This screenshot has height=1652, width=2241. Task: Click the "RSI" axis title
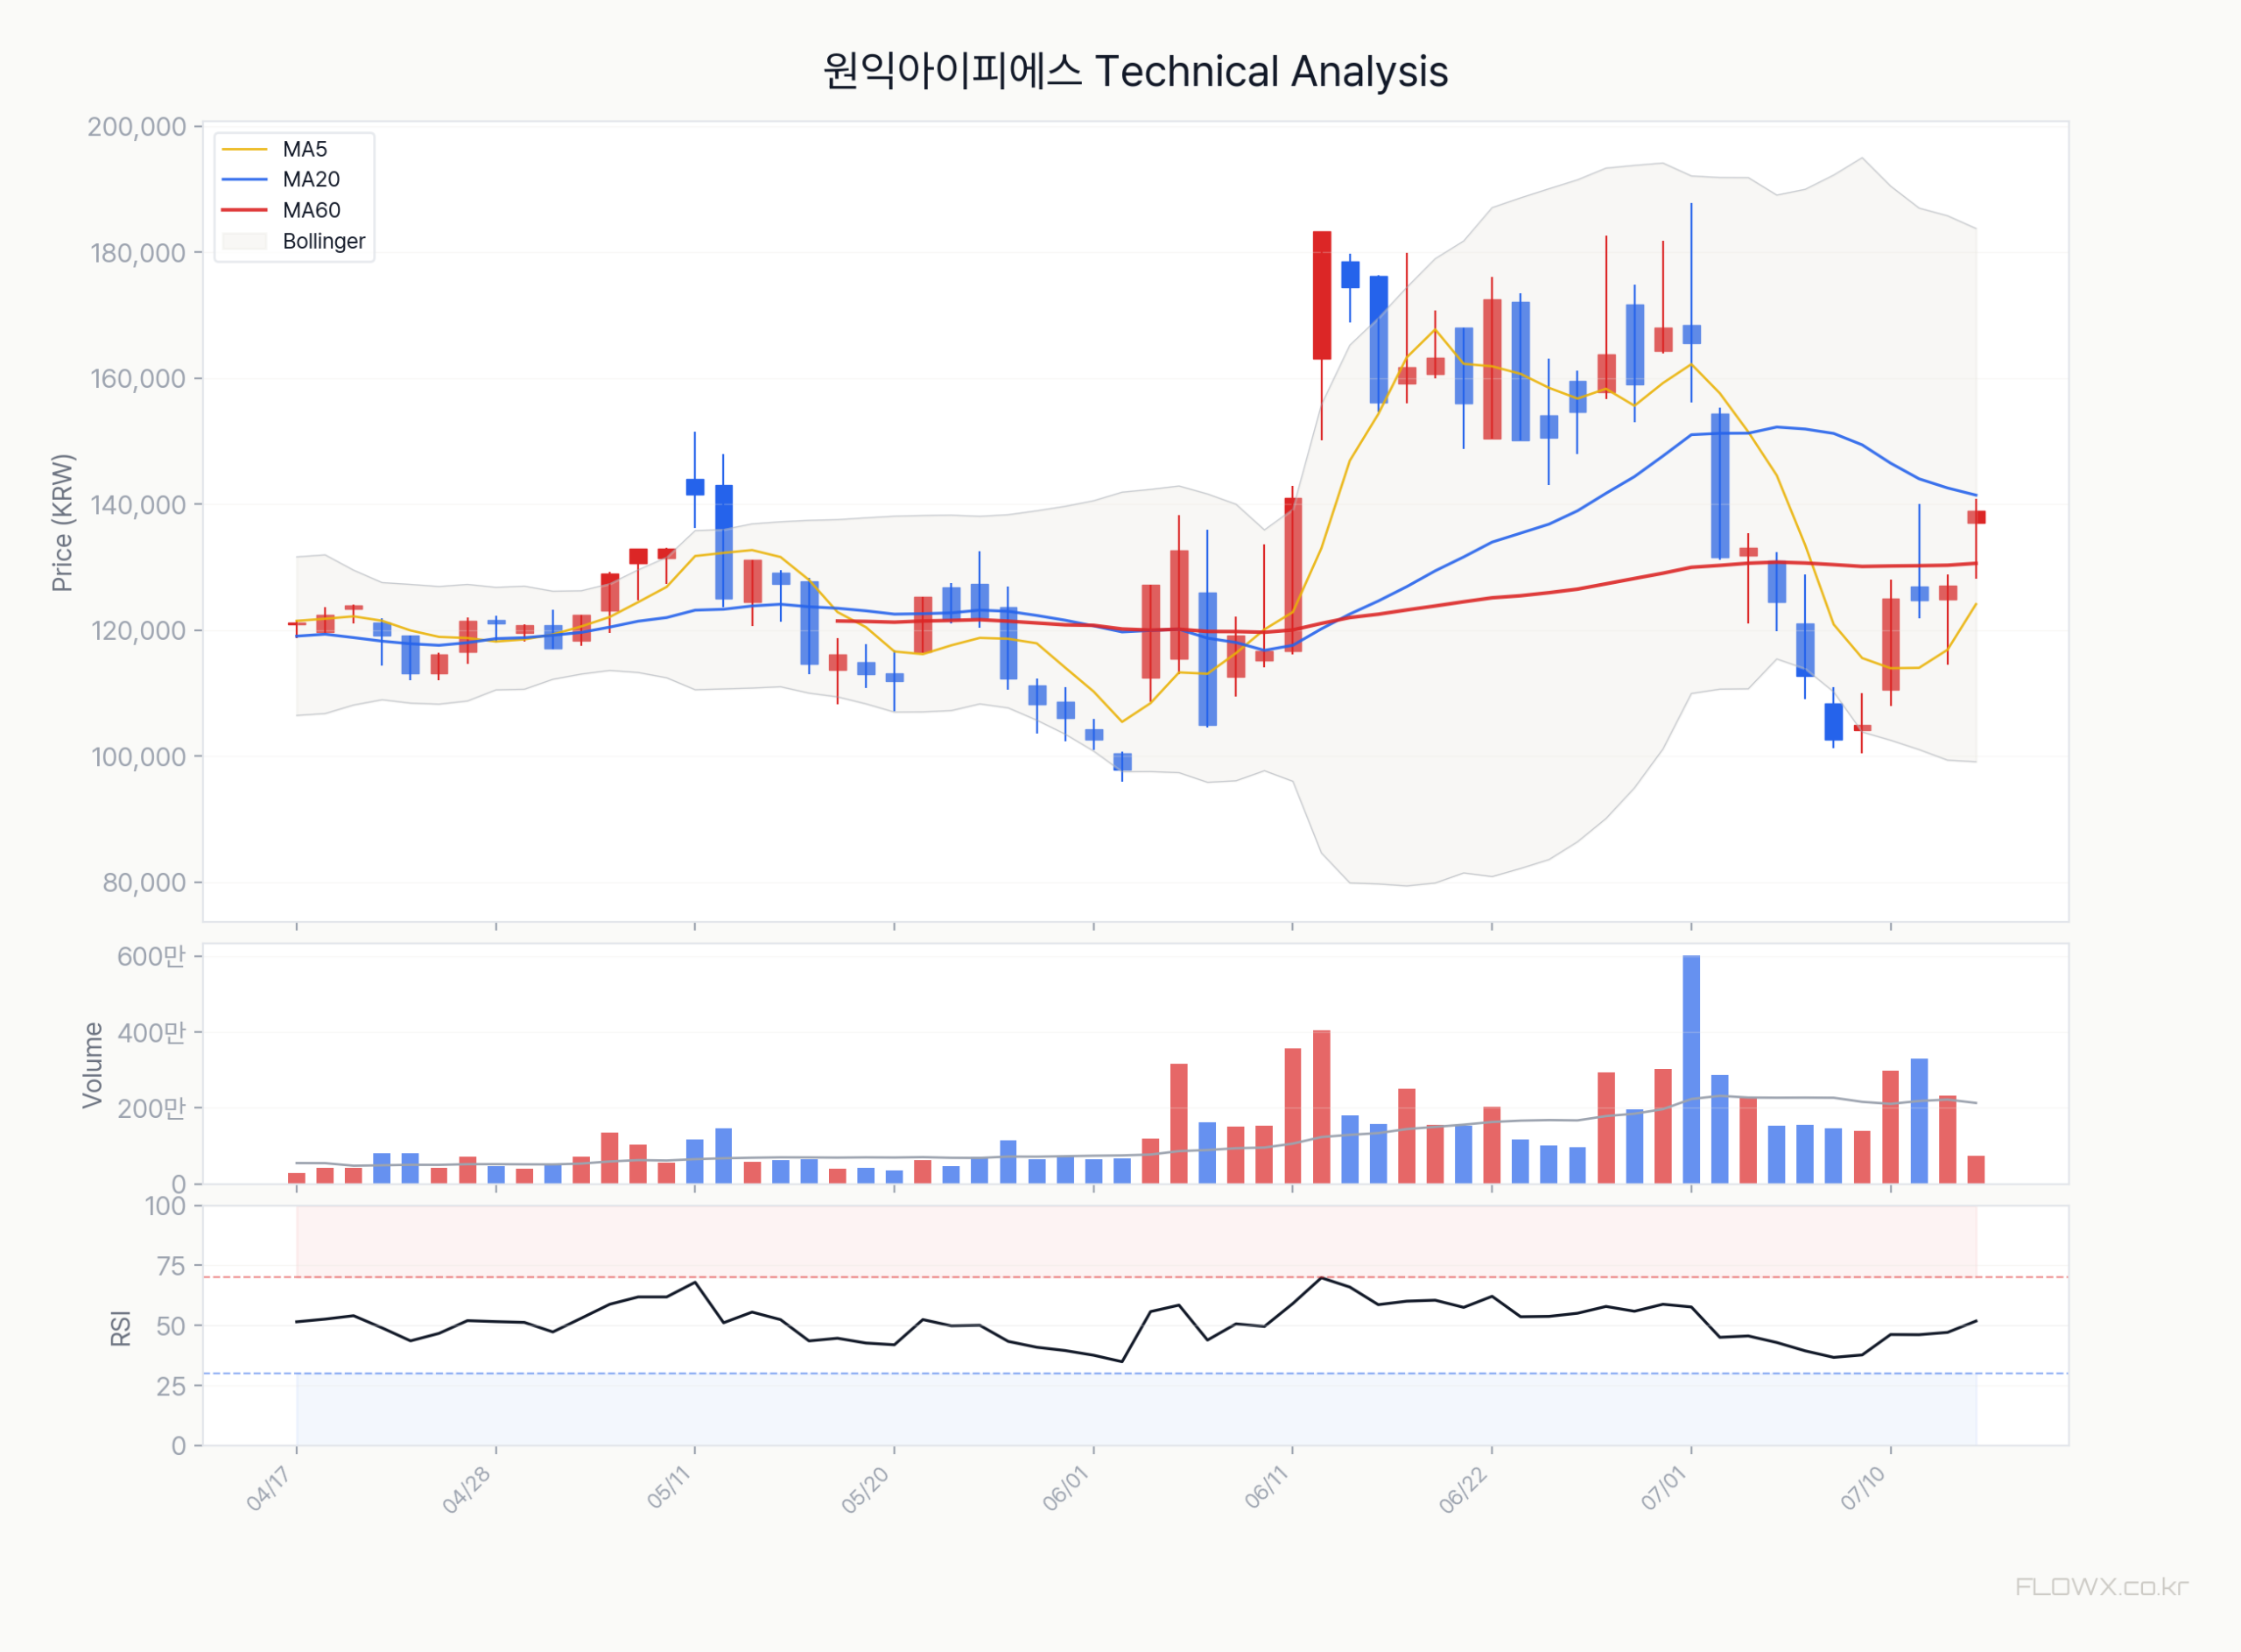click(x=121, y=1328)
